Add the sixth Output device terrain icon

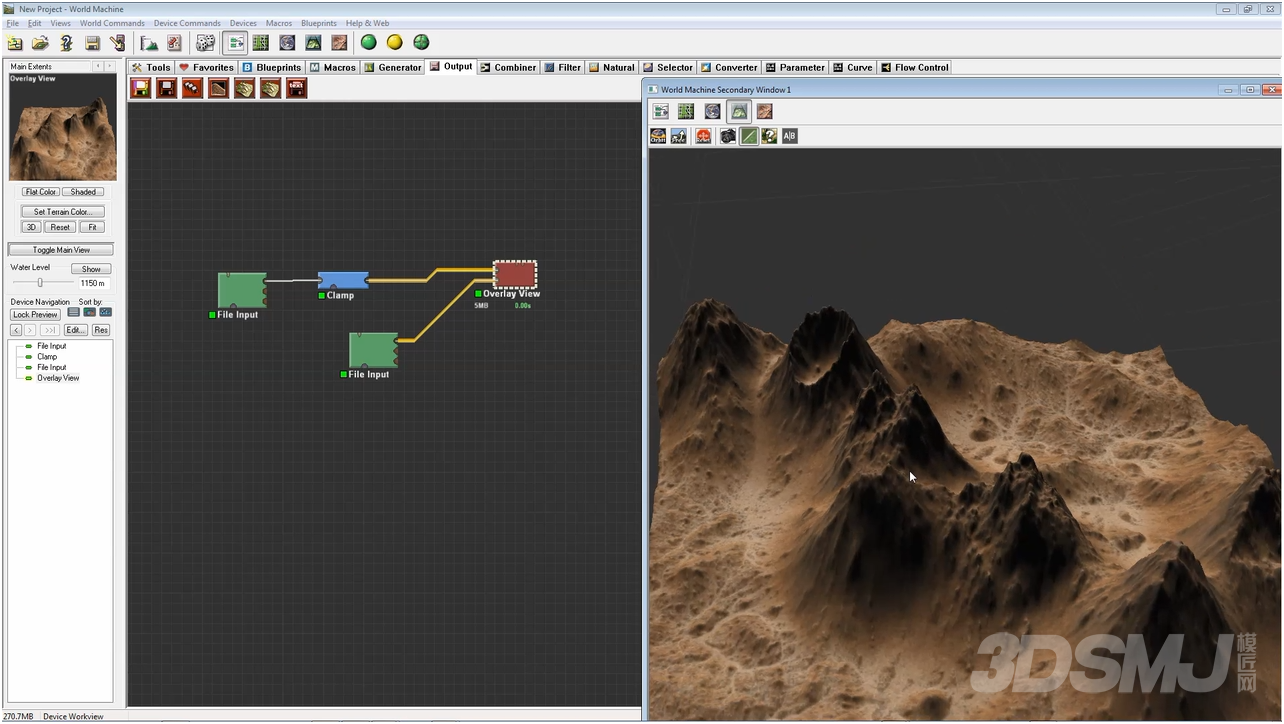270,88
